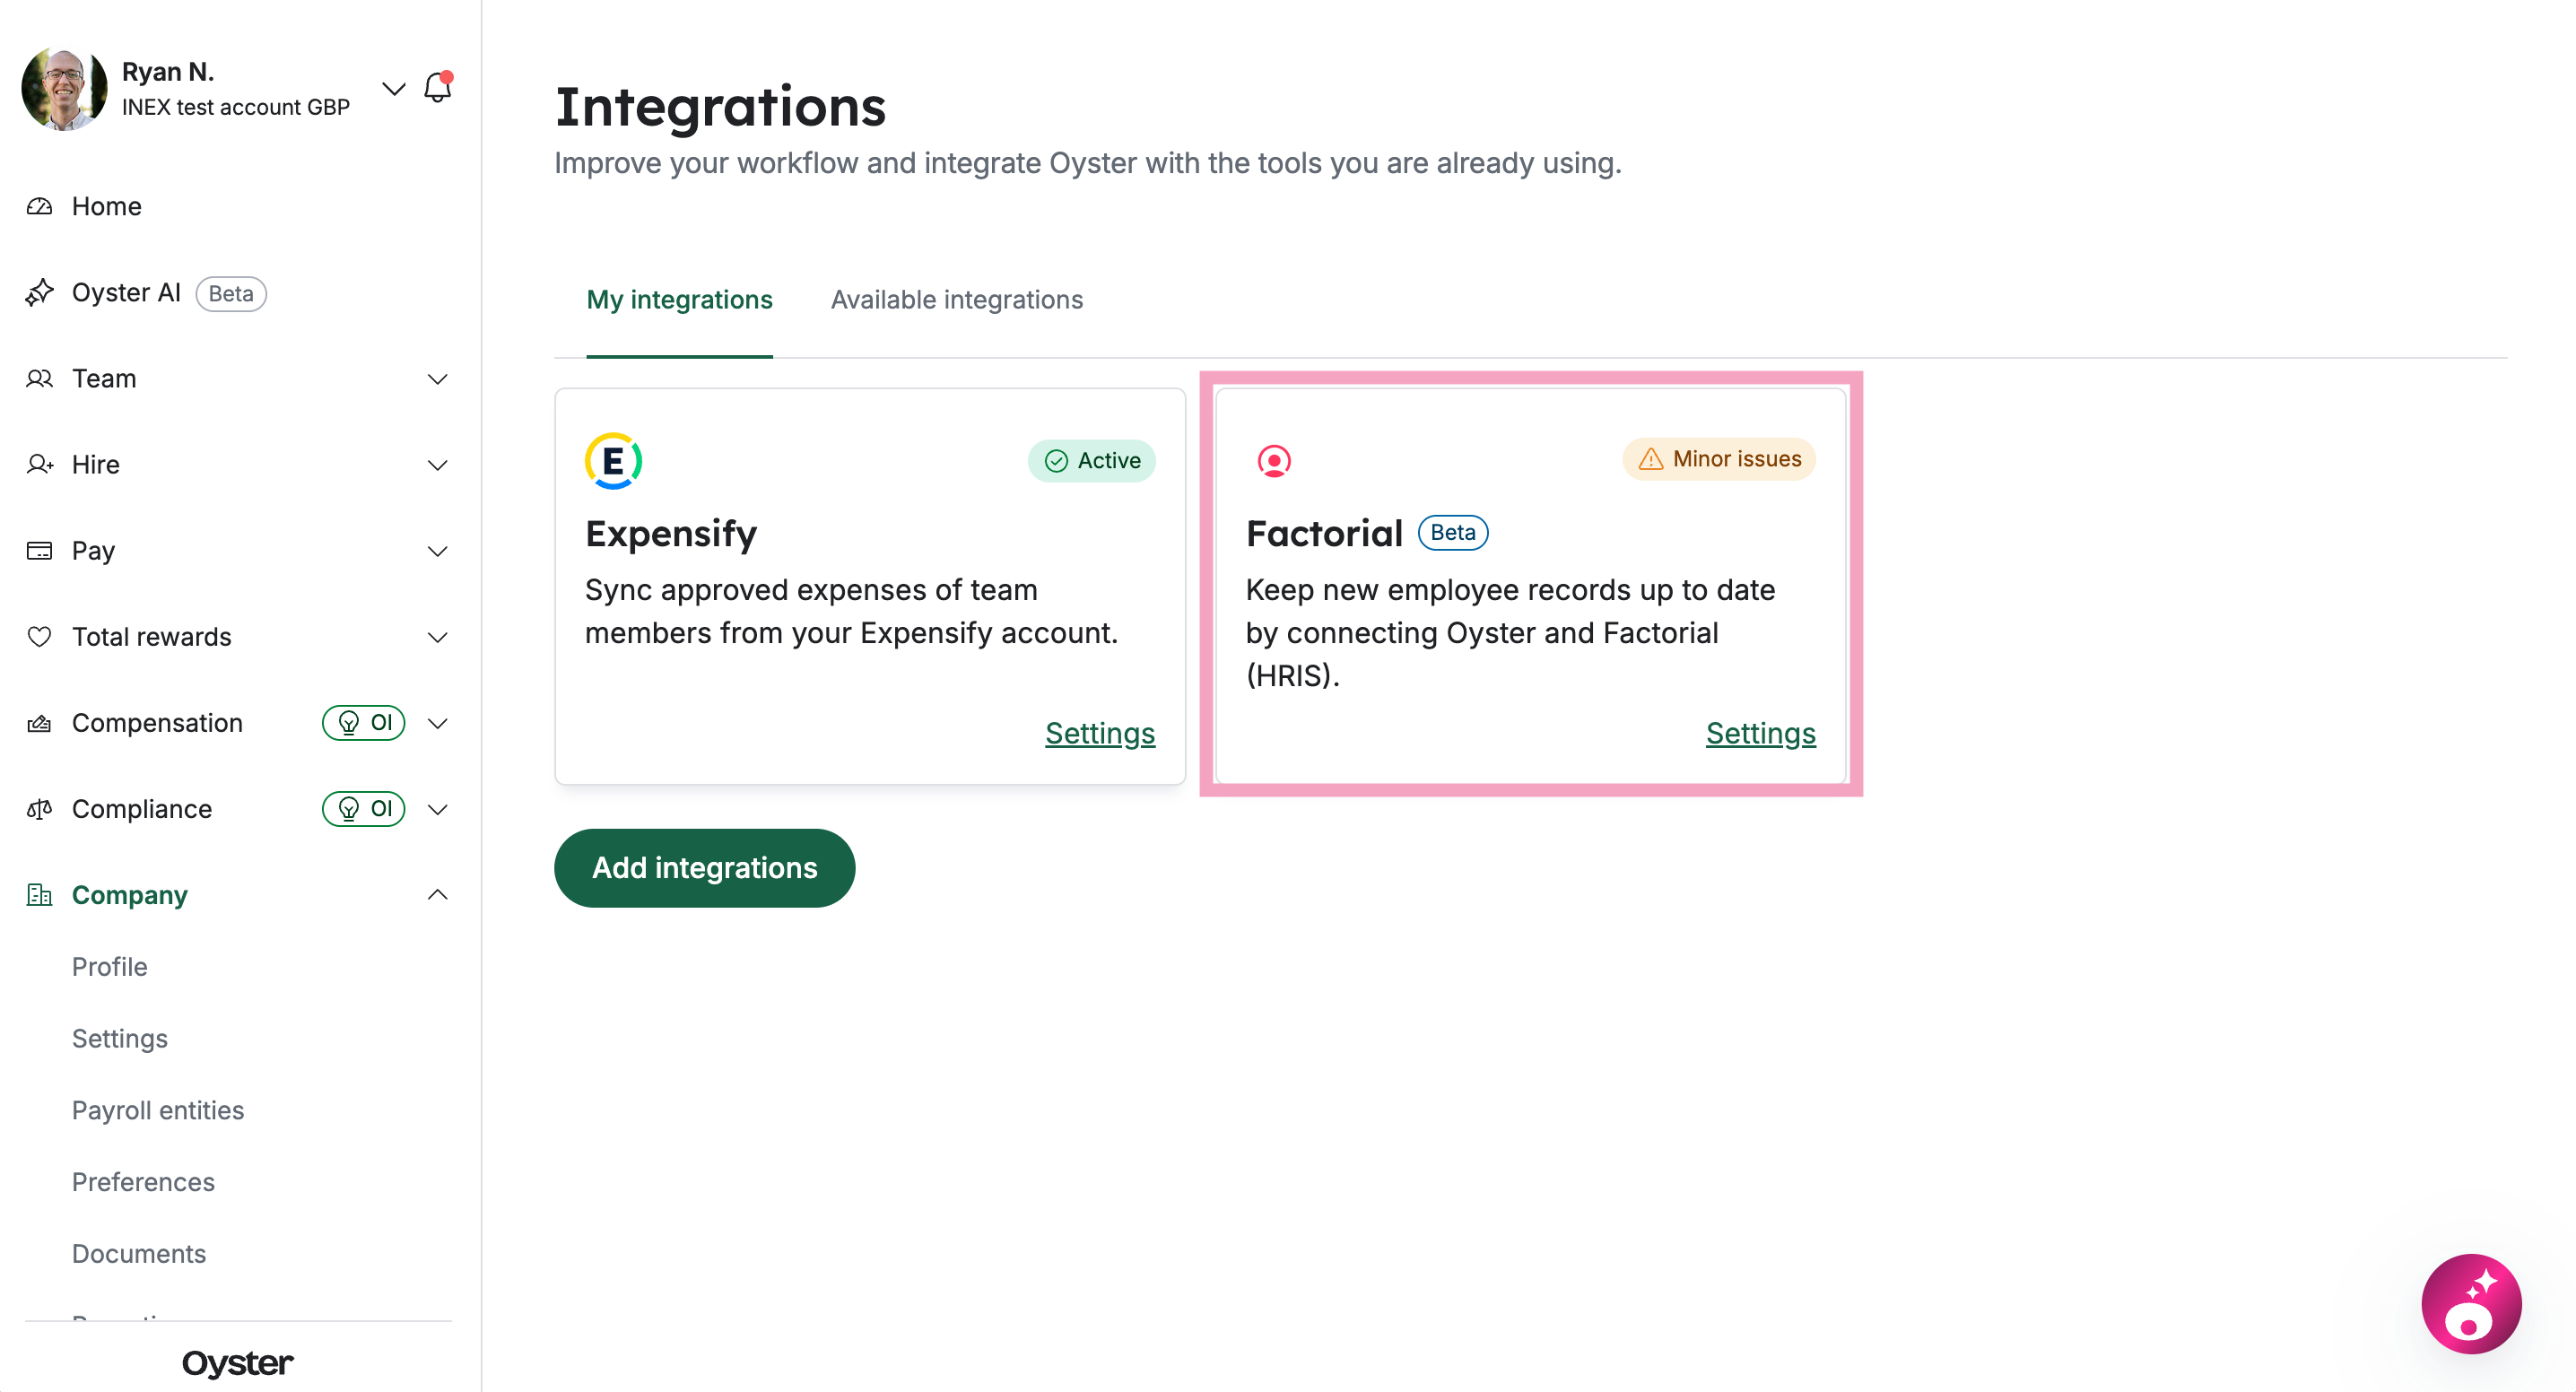
Task: Collapse the Company menu chevron
Action: tap(437, 894)
